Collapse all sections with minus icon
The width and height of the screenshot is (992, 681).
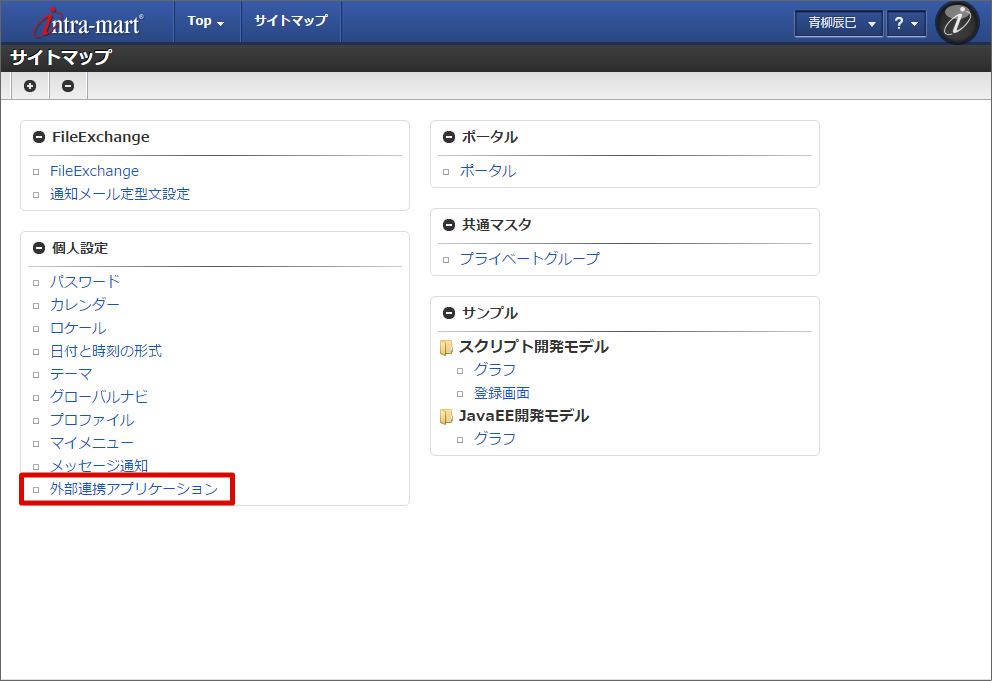[68, 86]
